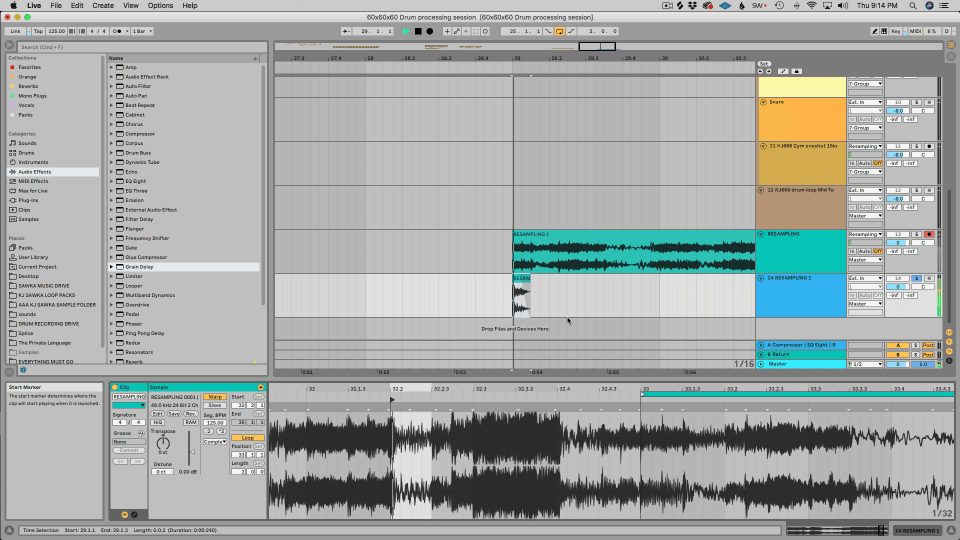960x540 pixels.
Task: Click the Transpose knob
Action: pyautogui.click(x=163, y=443)
